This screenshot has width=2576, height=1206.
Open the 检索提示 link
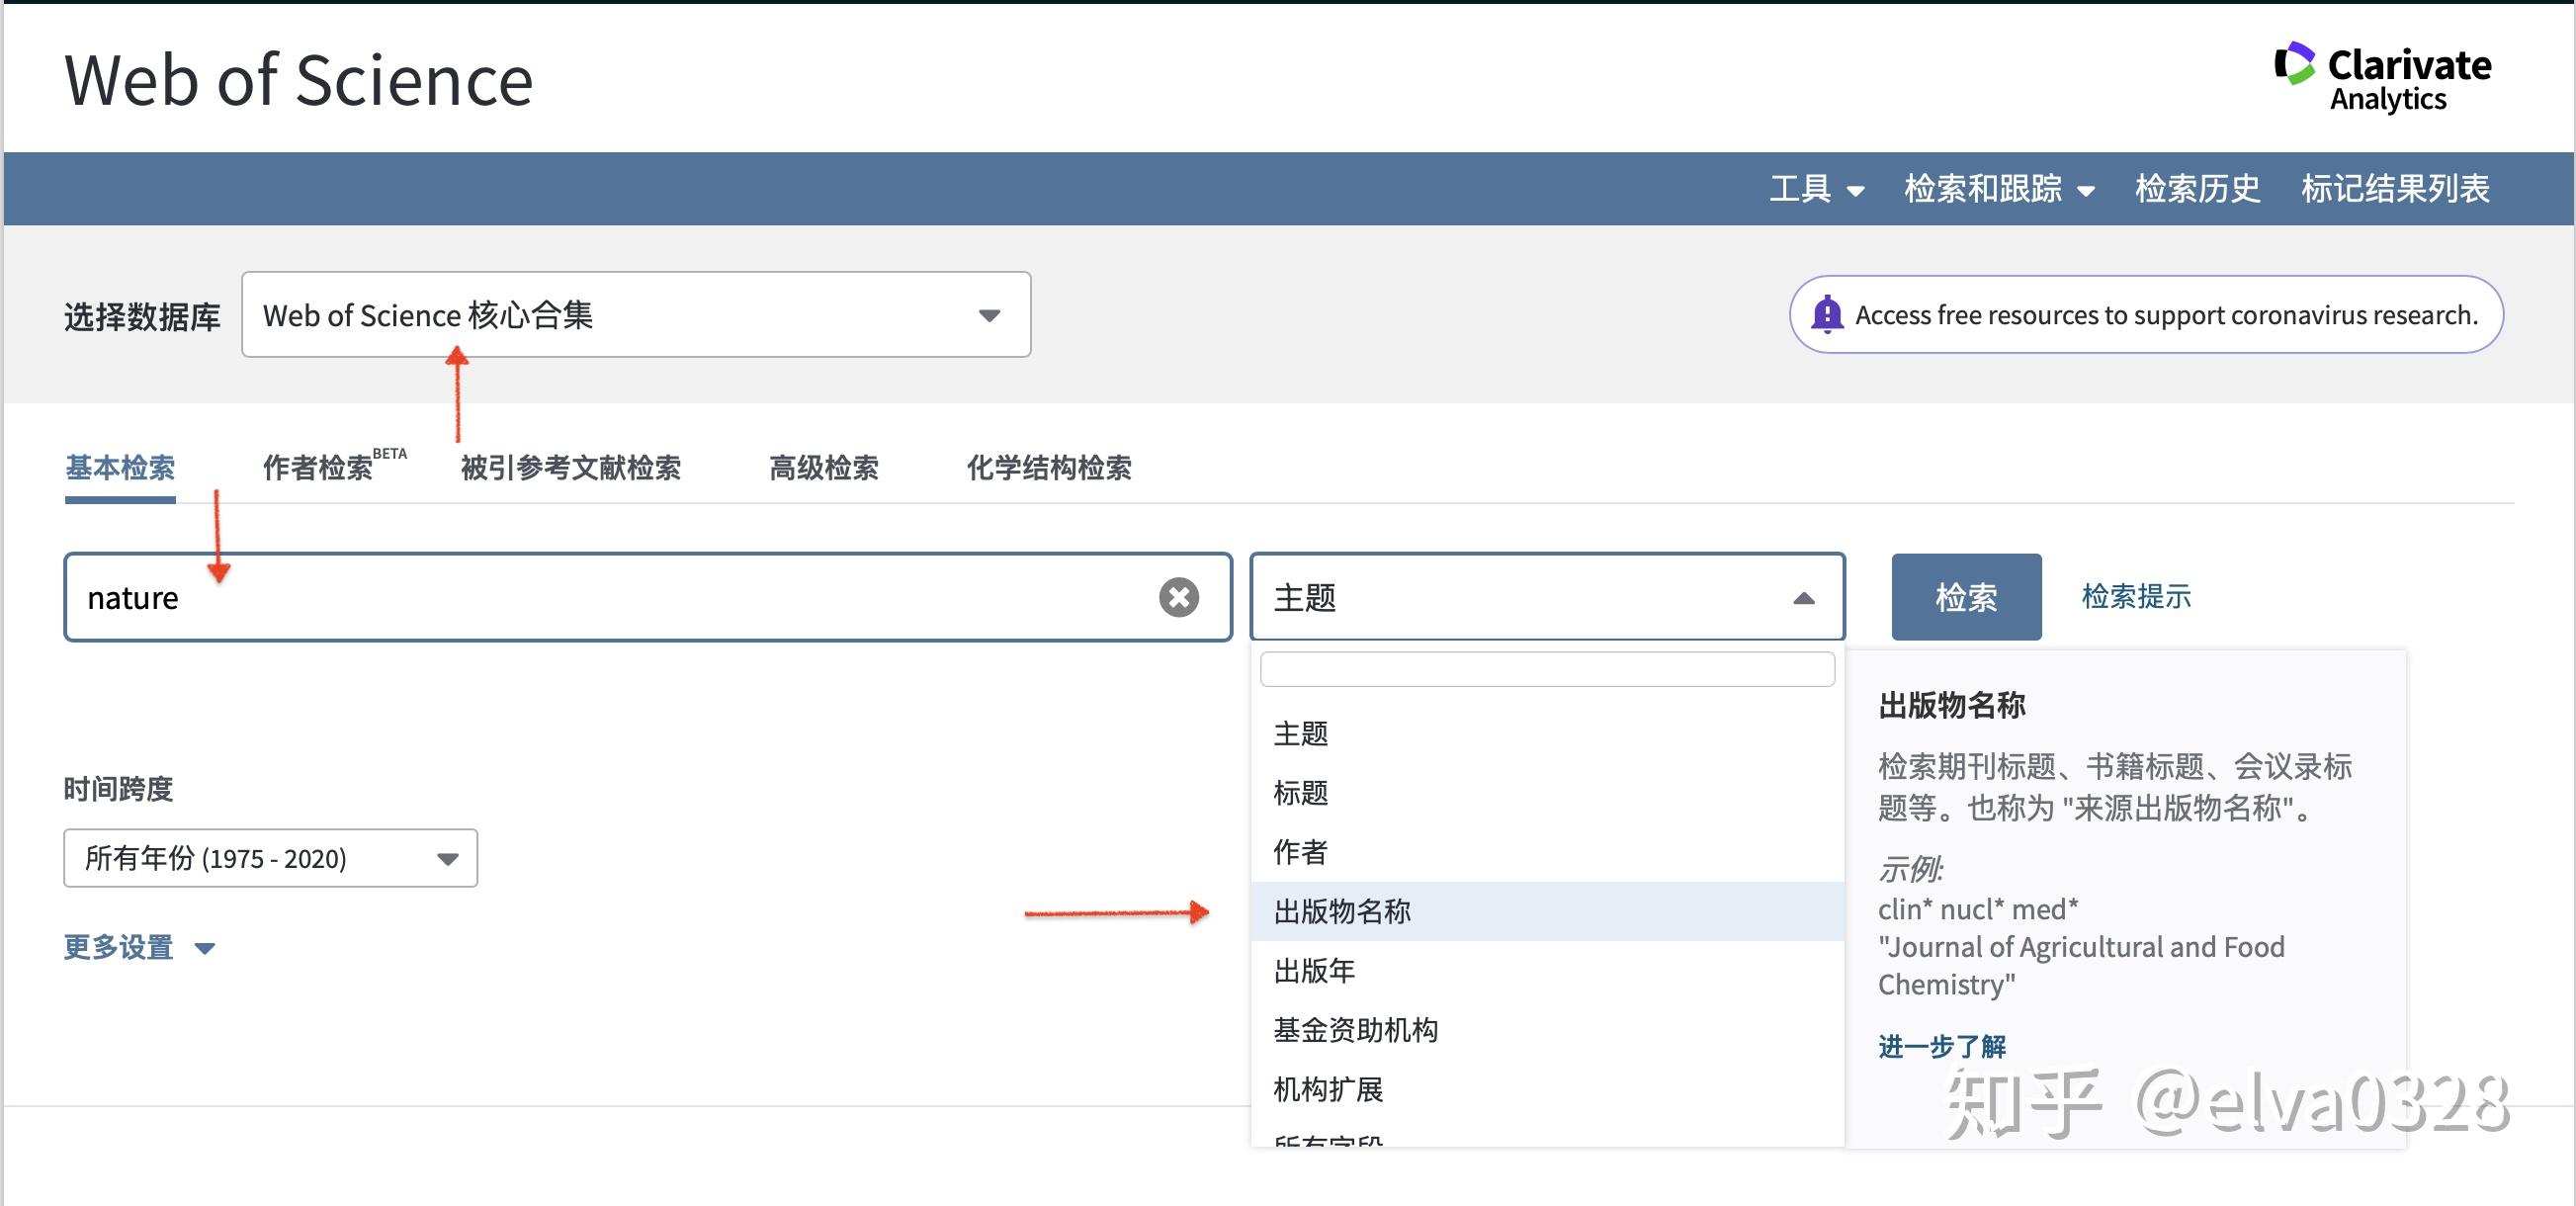(x=2136, y=597)
